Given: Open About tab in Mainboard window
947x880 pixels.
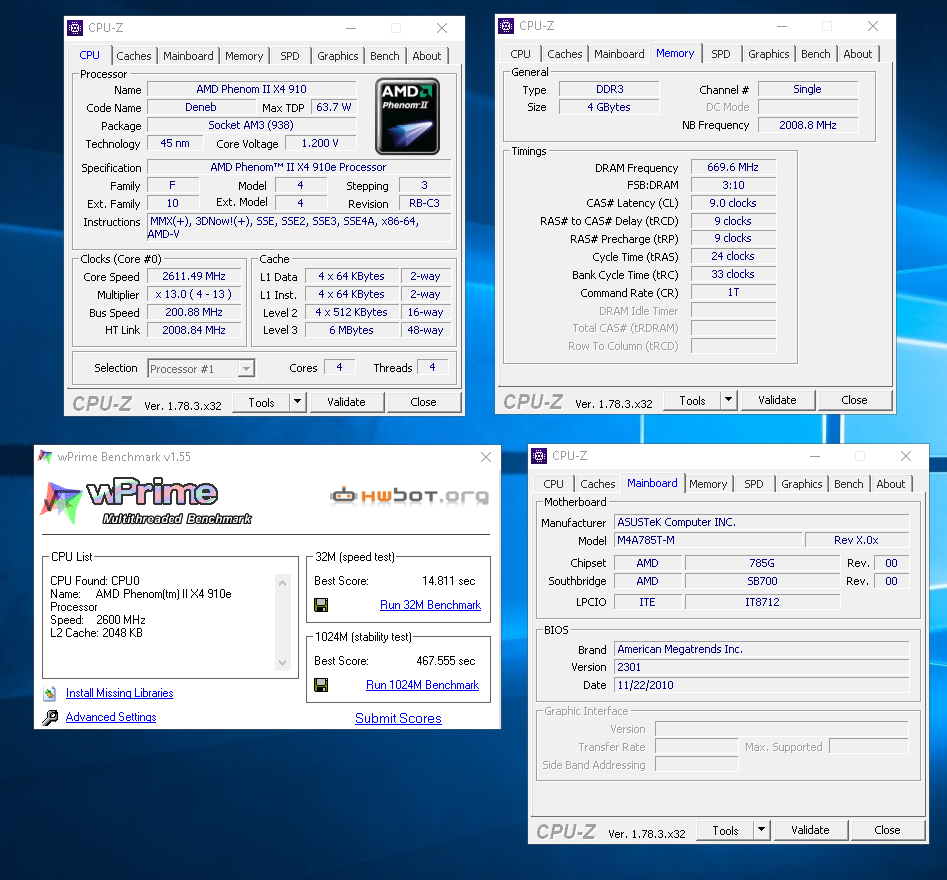Looking at the screenshot, I should [891, 484].
